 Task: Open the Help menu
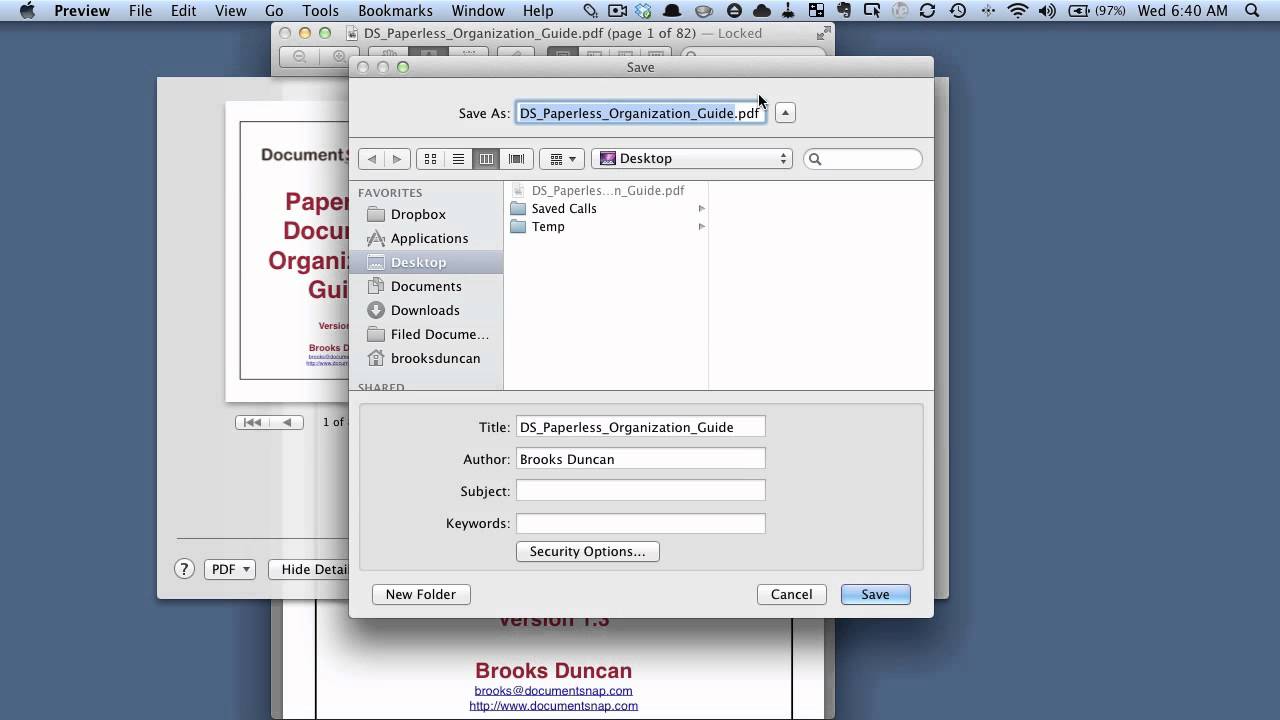pos(538,11)
